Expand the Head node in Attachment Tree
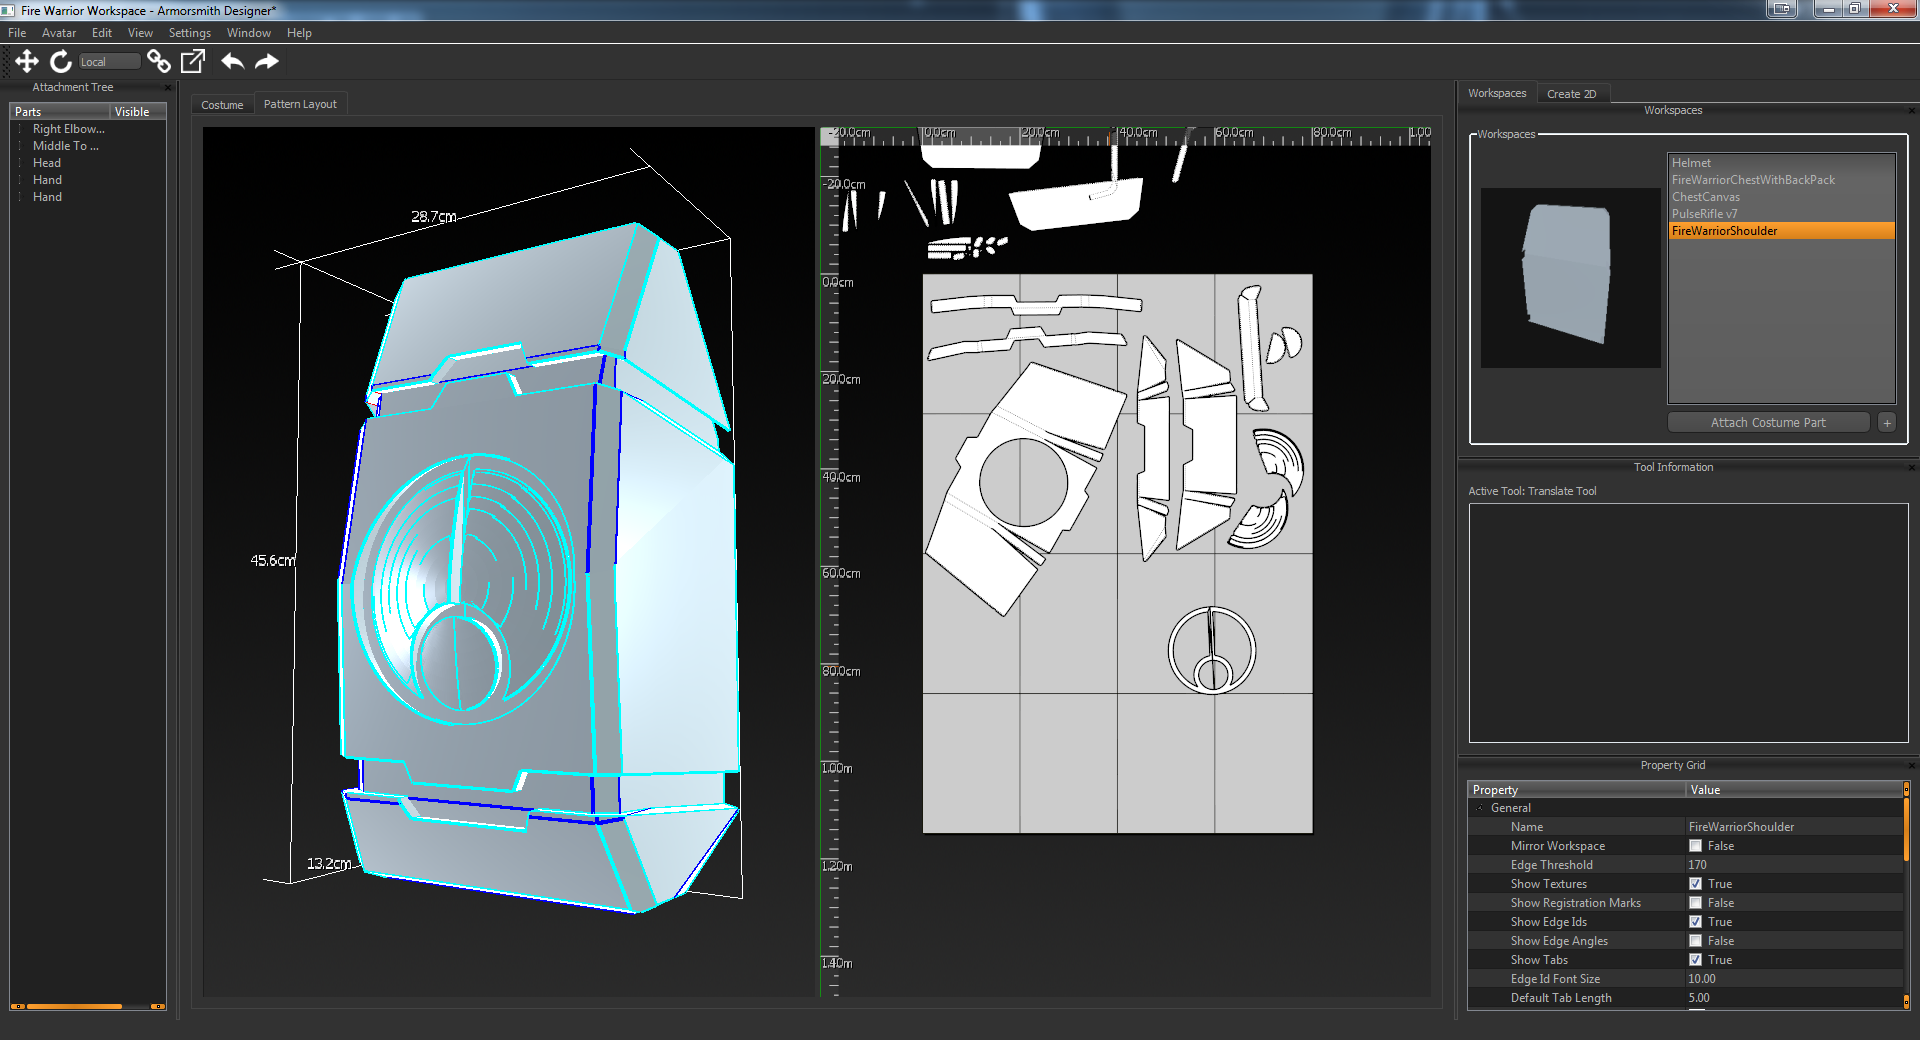Viewport: 1920px width, 1040px height. pos(20,163)
